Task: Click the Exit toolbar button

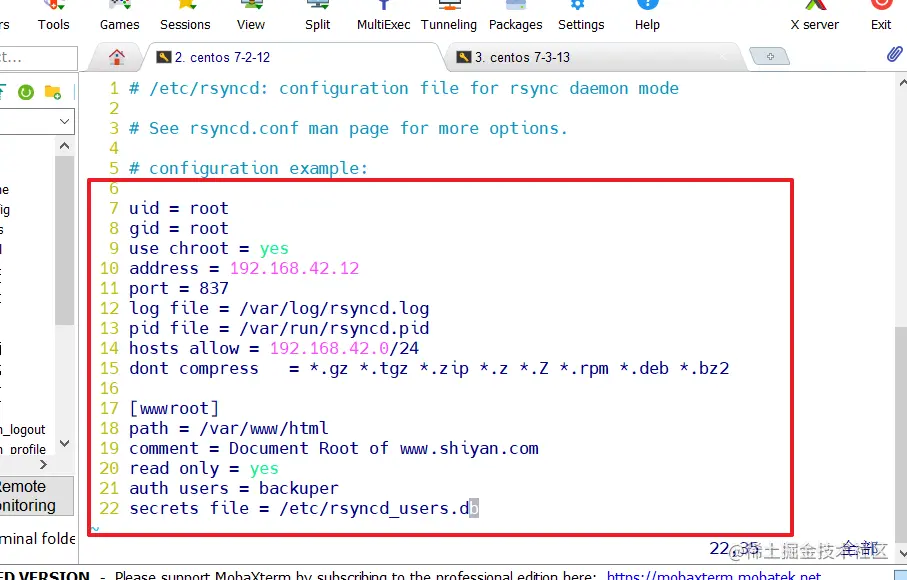Action: coord(881,16)
